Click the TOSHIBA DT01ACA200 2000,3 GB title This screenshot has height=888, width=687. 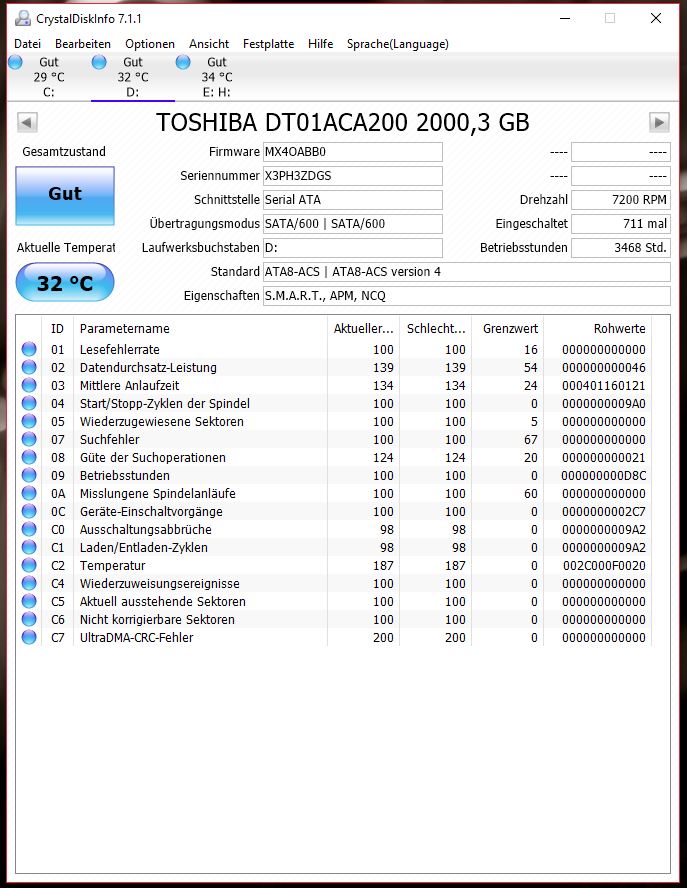pos(343,122)
